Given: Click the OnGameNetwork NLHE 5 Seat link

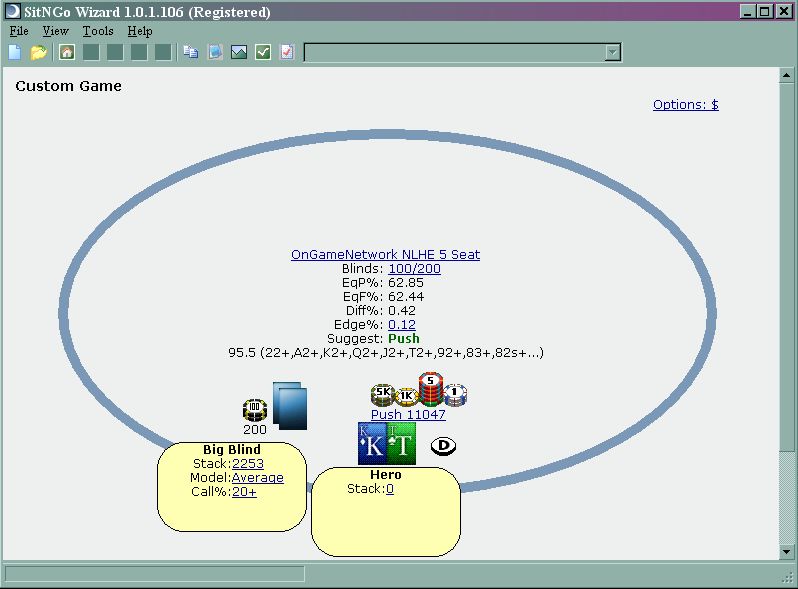Looking at the screenshot, I should [385, 254].
